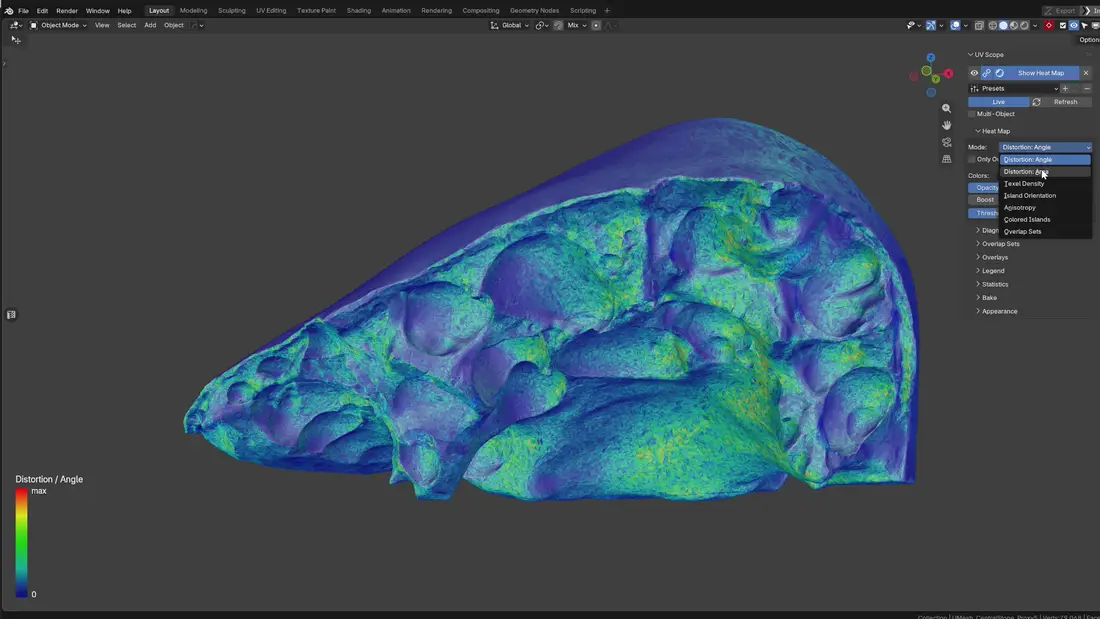The image size is (1100, 619).
Task: Open the Presets dropdown
Action: (x=1014, y=88)
